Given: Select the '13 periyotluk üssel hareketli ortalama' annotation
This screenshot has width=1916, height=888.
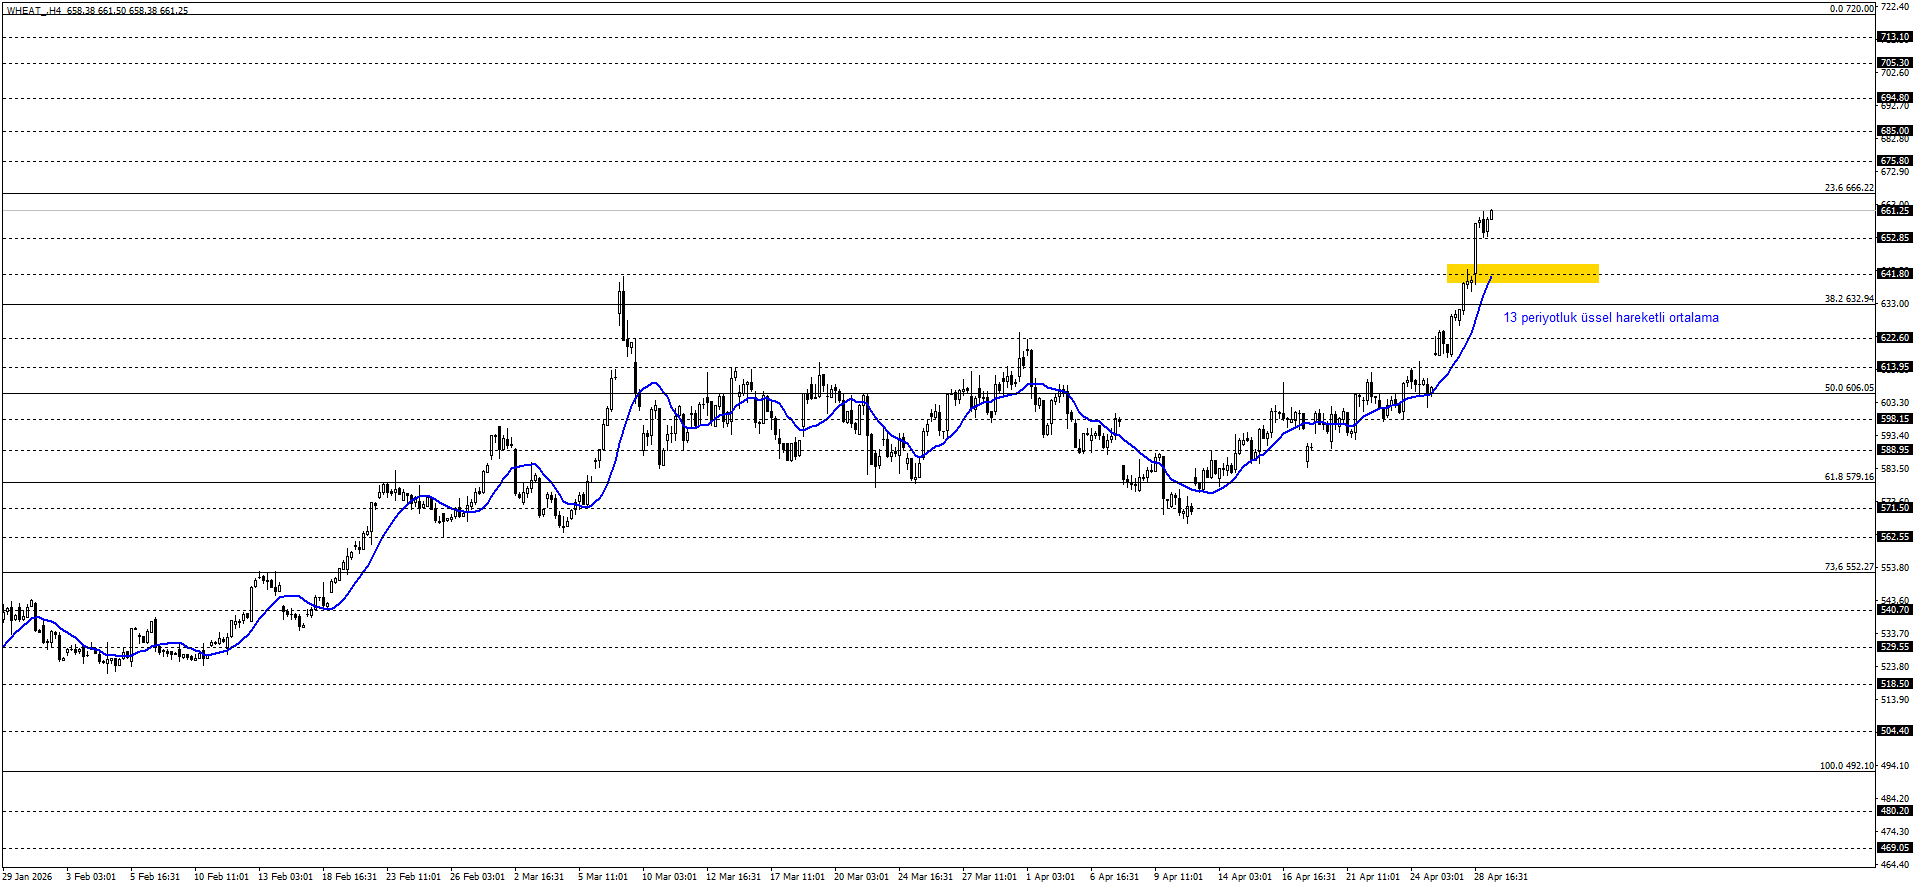Looking at the screenshot, I should 1611,318.
